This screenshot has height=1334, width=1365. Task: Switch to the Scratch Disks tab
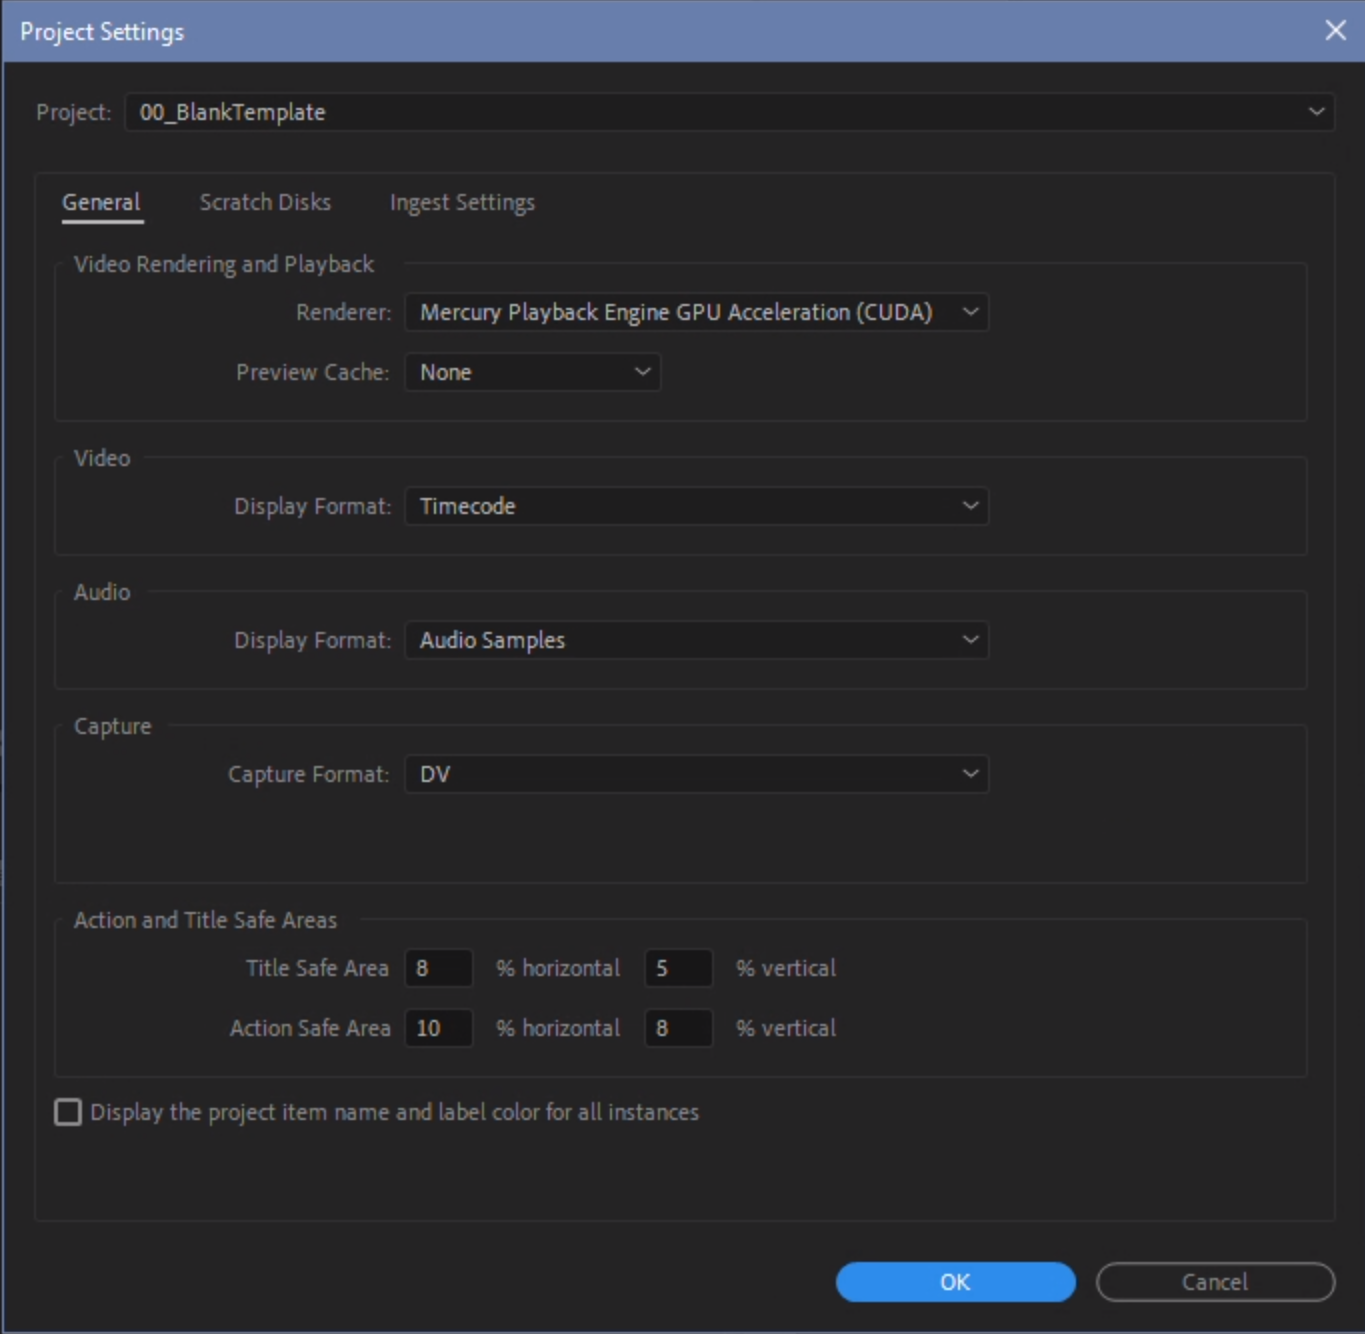264,201
